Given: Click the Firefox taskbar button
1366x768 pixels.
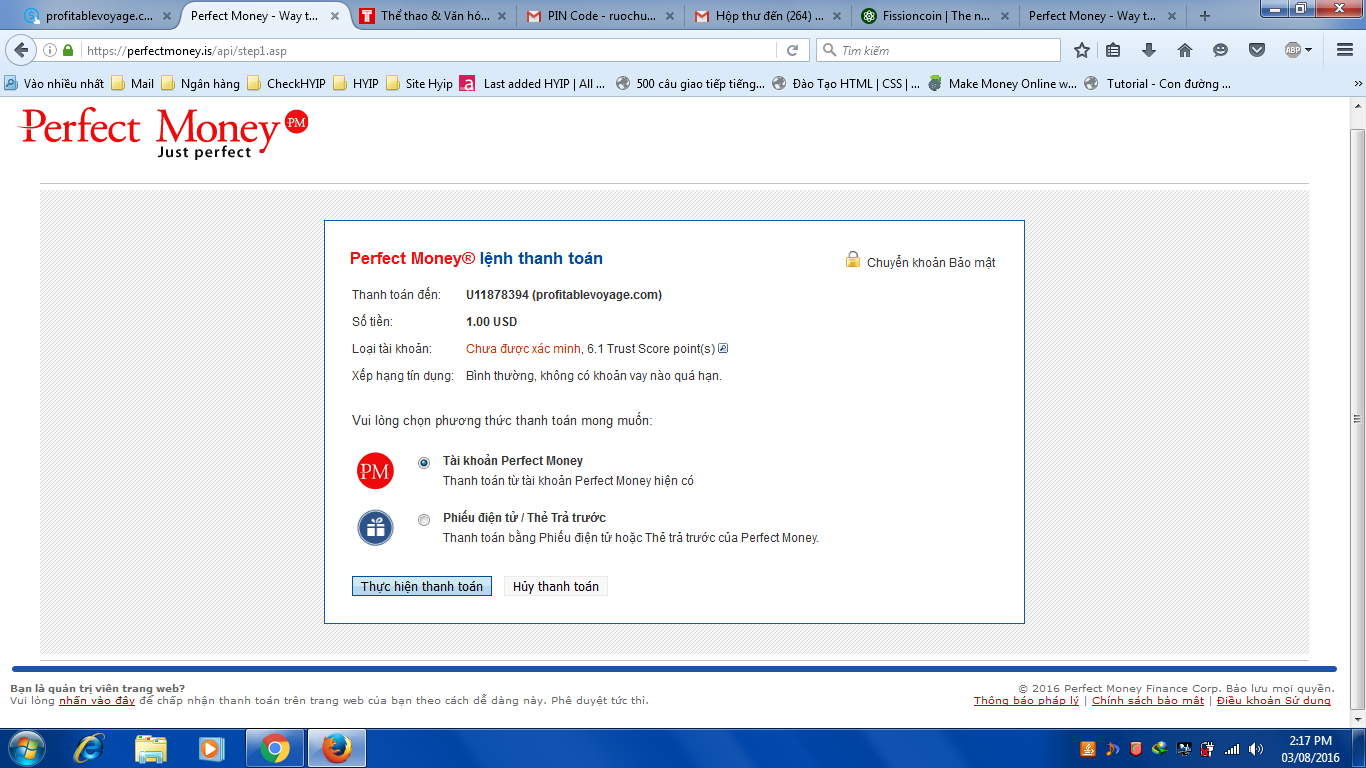Looking at the screenshot, I should (x=337, y=748).
